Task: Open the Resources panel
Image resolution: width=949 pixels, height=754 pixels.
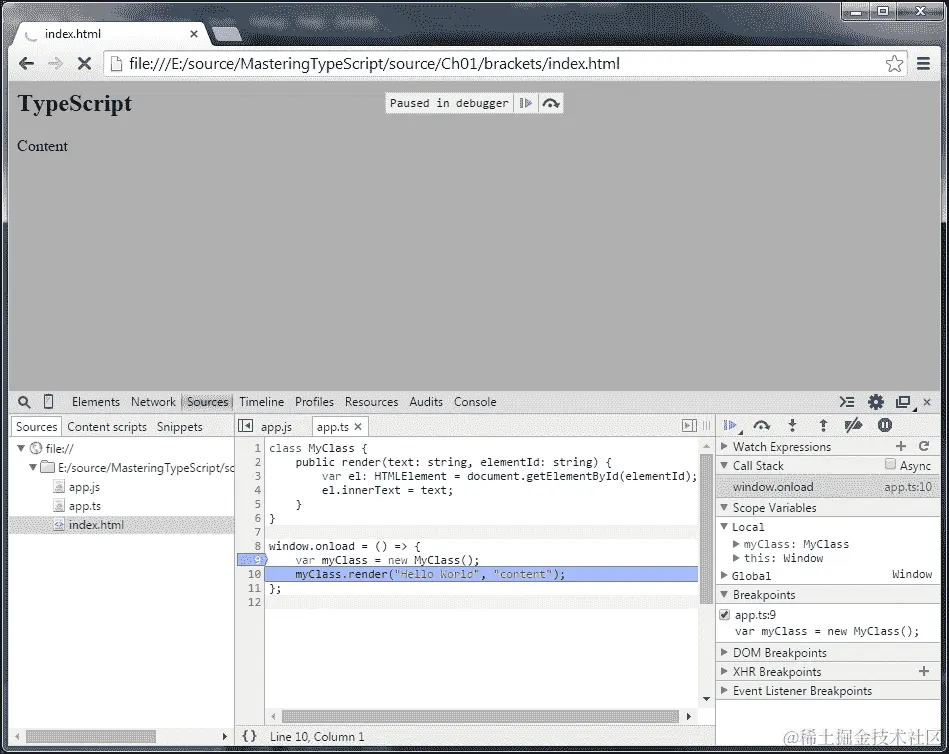Action: [372, 402]
